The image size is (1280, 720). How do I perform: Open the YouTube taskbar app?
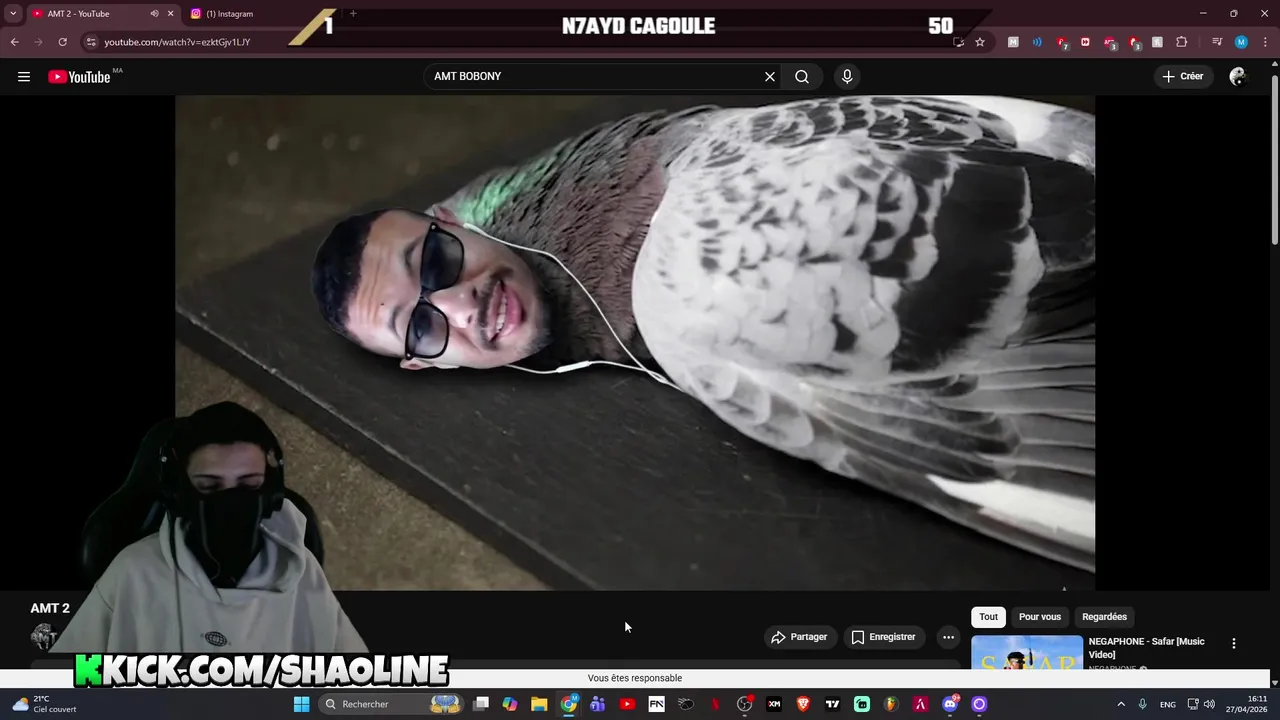(627, 704)
